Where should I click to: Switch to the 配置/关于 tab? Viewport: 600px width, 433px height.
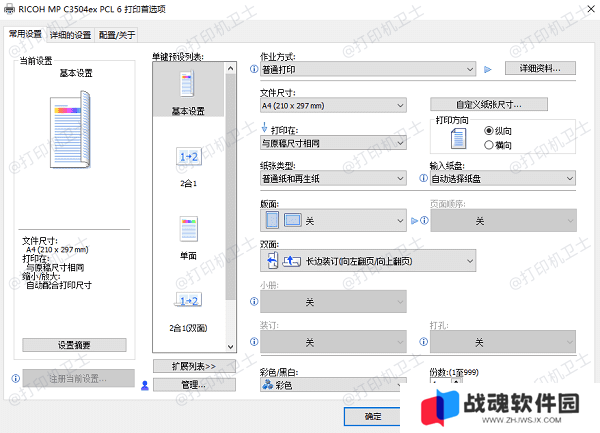point(117,35)
